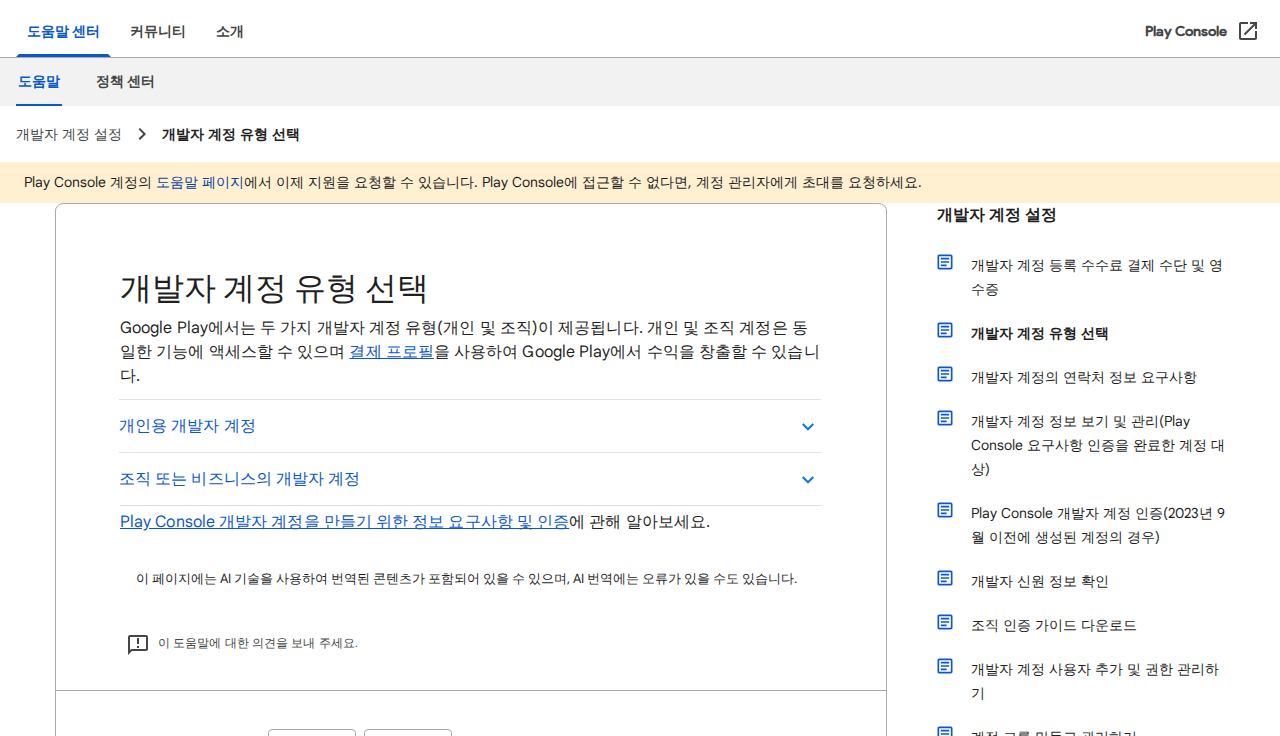Open sidebar article 개발자 계정 사용자 추가 및 권한 관리하기
This screenshot has width=1280, height=736.
1095,681
